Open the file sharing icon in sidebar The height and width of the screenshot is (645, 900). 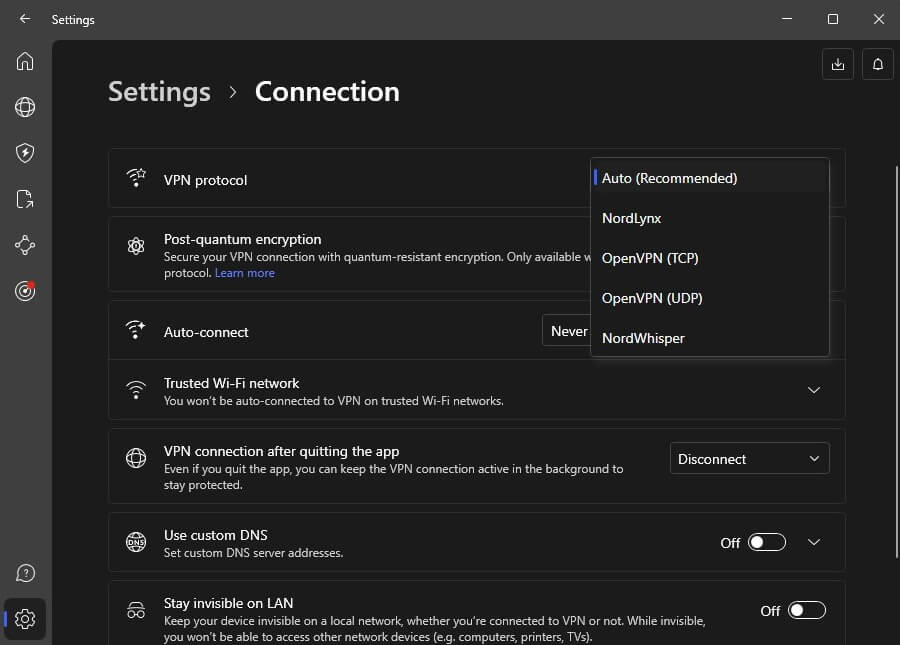25,199
